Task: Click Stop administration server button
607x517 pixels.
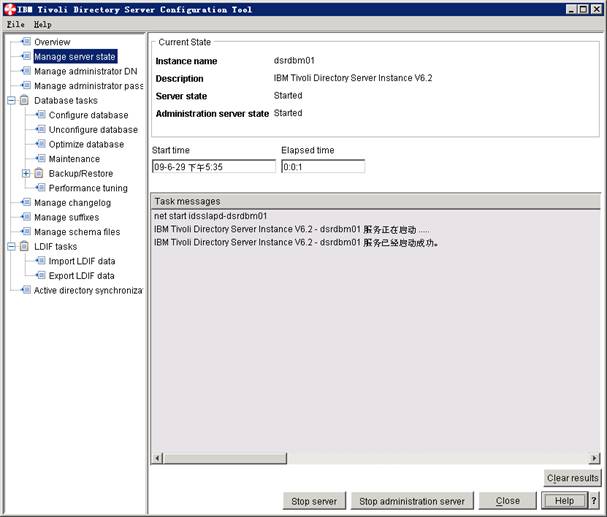Action: [x=412, y=501]
